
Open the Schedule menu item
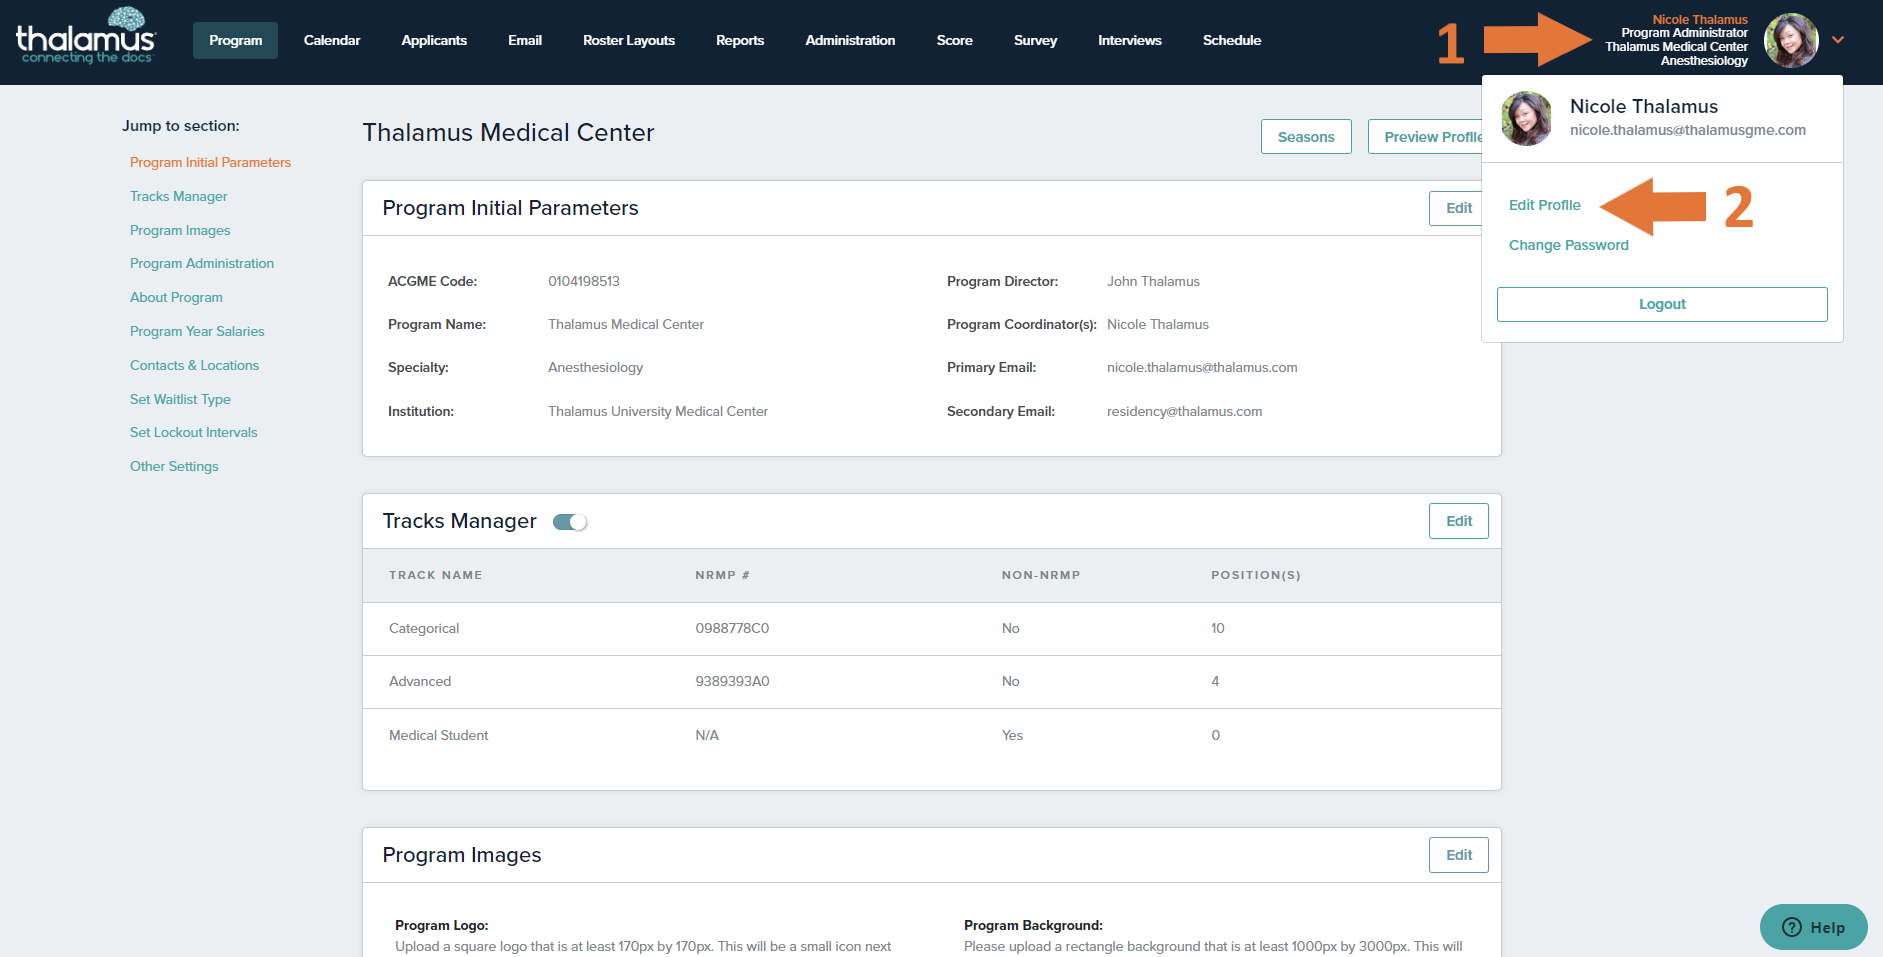click(1232, 40)
